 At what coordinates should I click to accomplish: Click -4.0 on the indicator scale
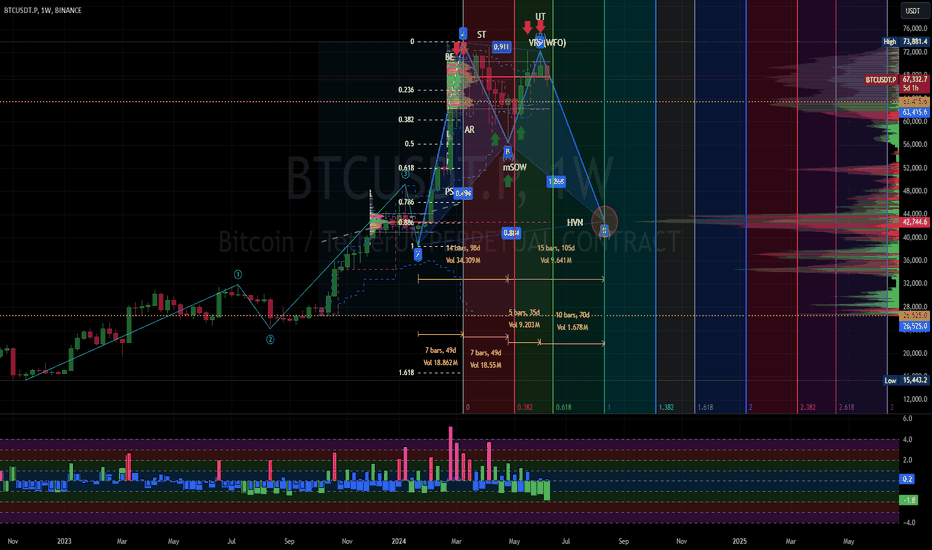tap(908, 523)
